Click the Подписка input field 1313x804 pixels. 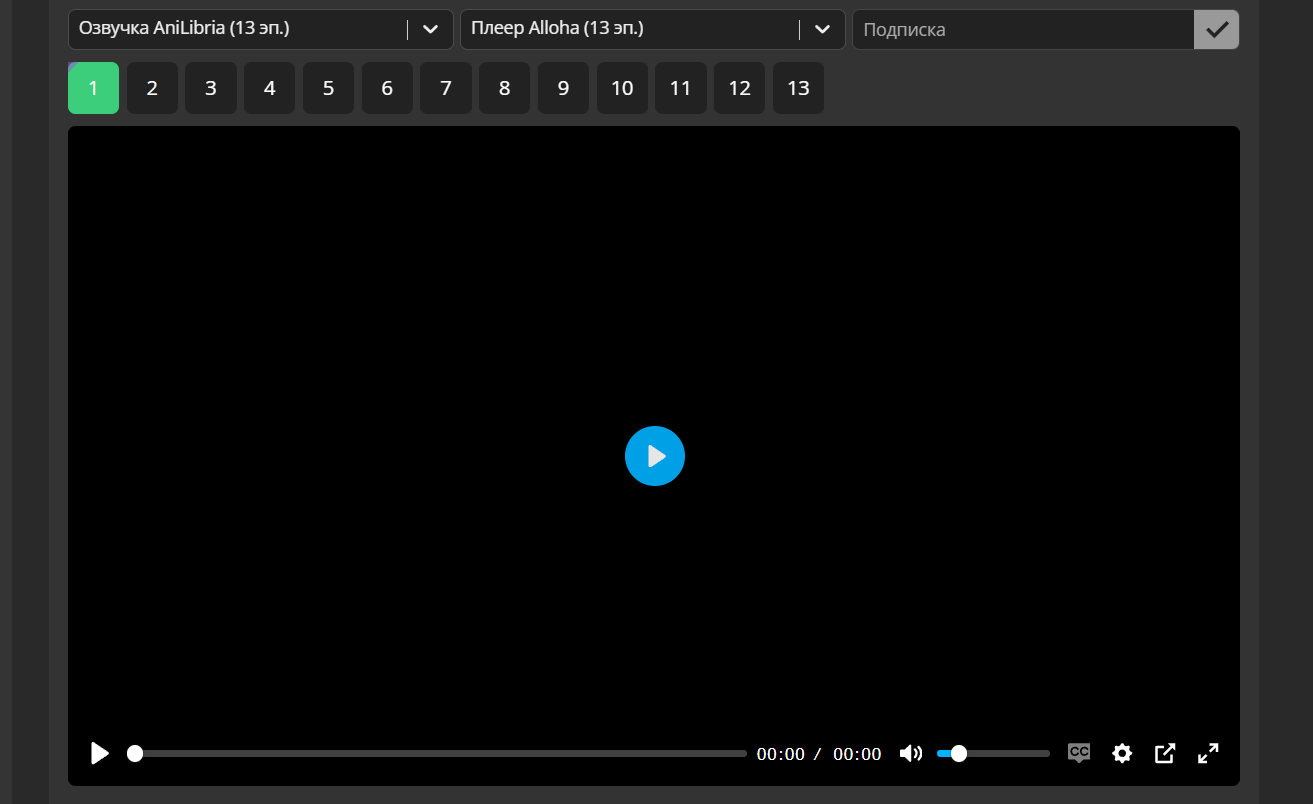tap(1022, 30)
